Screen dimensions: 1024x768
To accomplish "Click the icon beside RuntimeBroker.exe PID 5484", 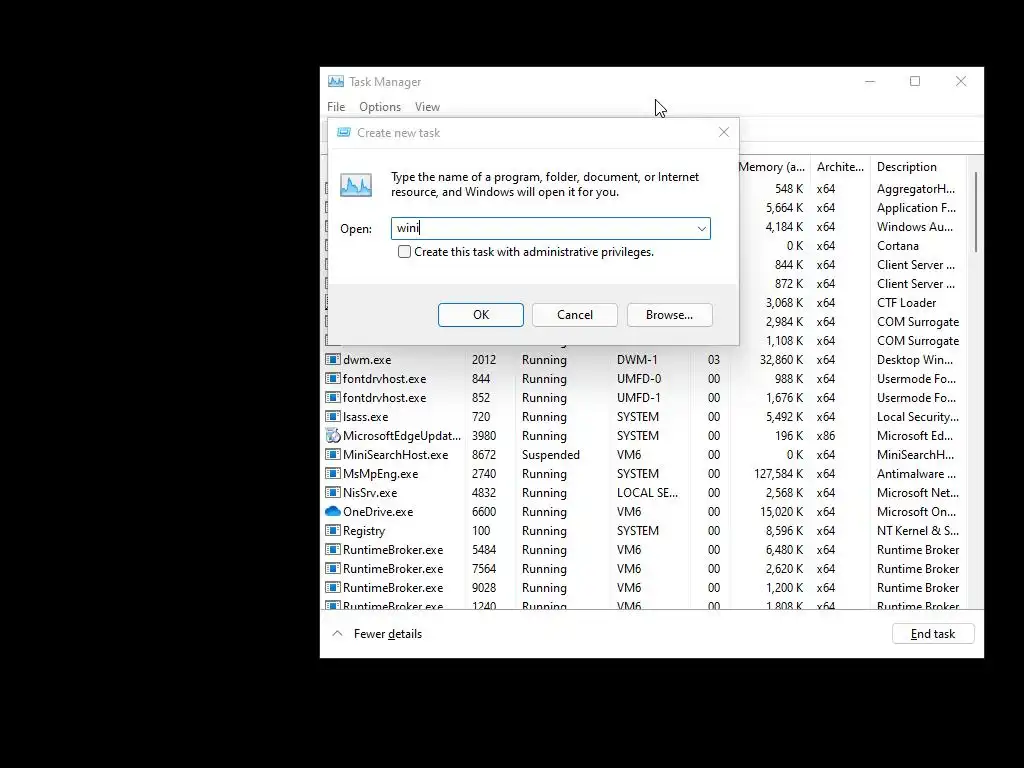I will (333, 549).
